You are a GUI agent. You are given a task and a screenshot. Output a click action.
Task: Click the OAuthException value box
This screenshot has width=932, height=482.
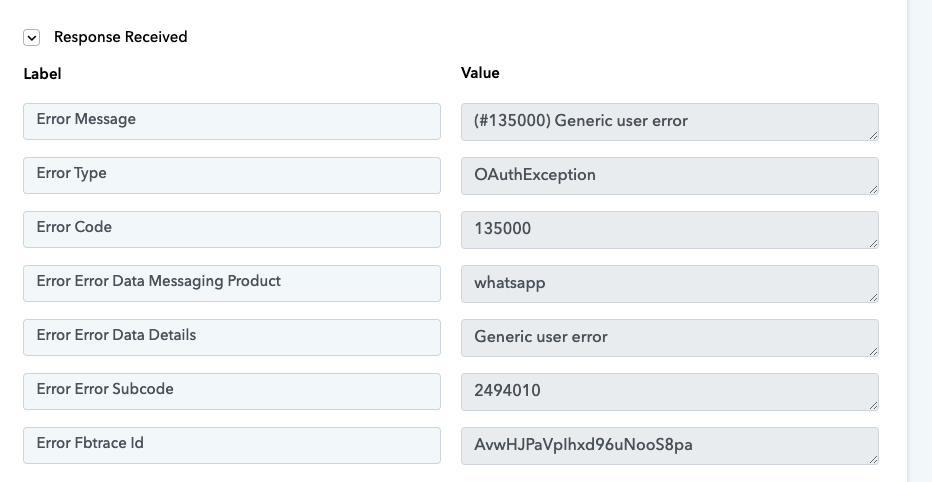670,176
